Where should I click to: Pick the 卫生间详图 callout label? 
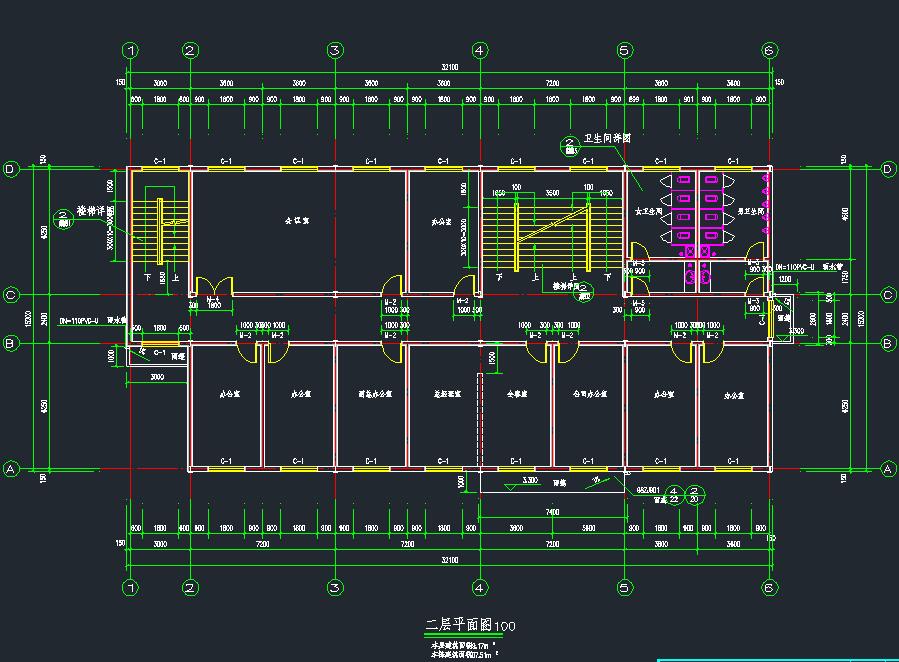point(607,138)
